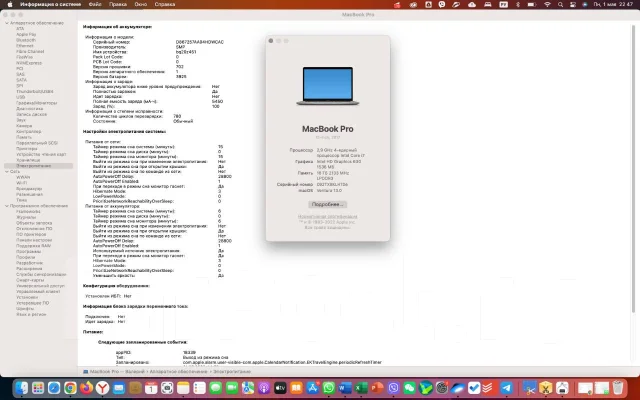The image size is (640, 400).
Task: Open Todoist in the Dock
Action: 490,387
